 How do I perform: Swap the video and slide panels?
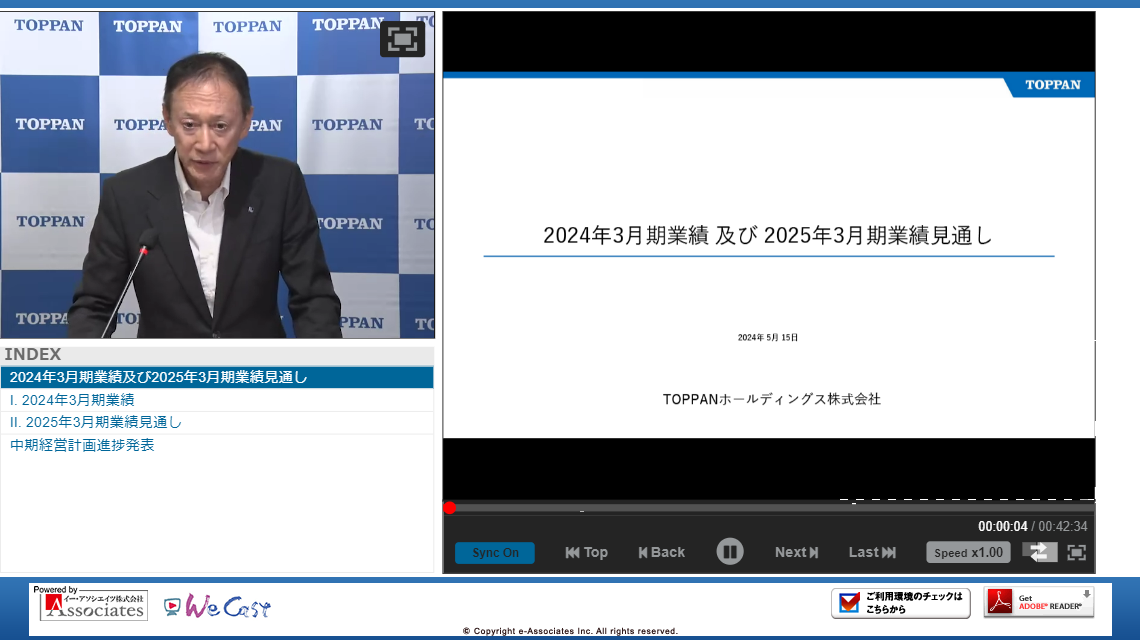coord(1039,552)
